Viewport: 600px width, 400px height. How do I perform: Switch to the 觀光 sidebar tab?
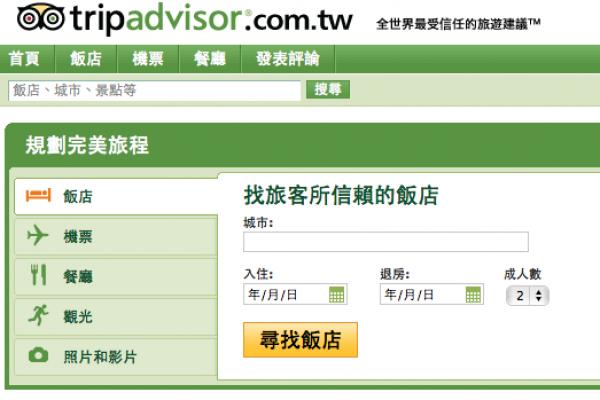[116, 316]
